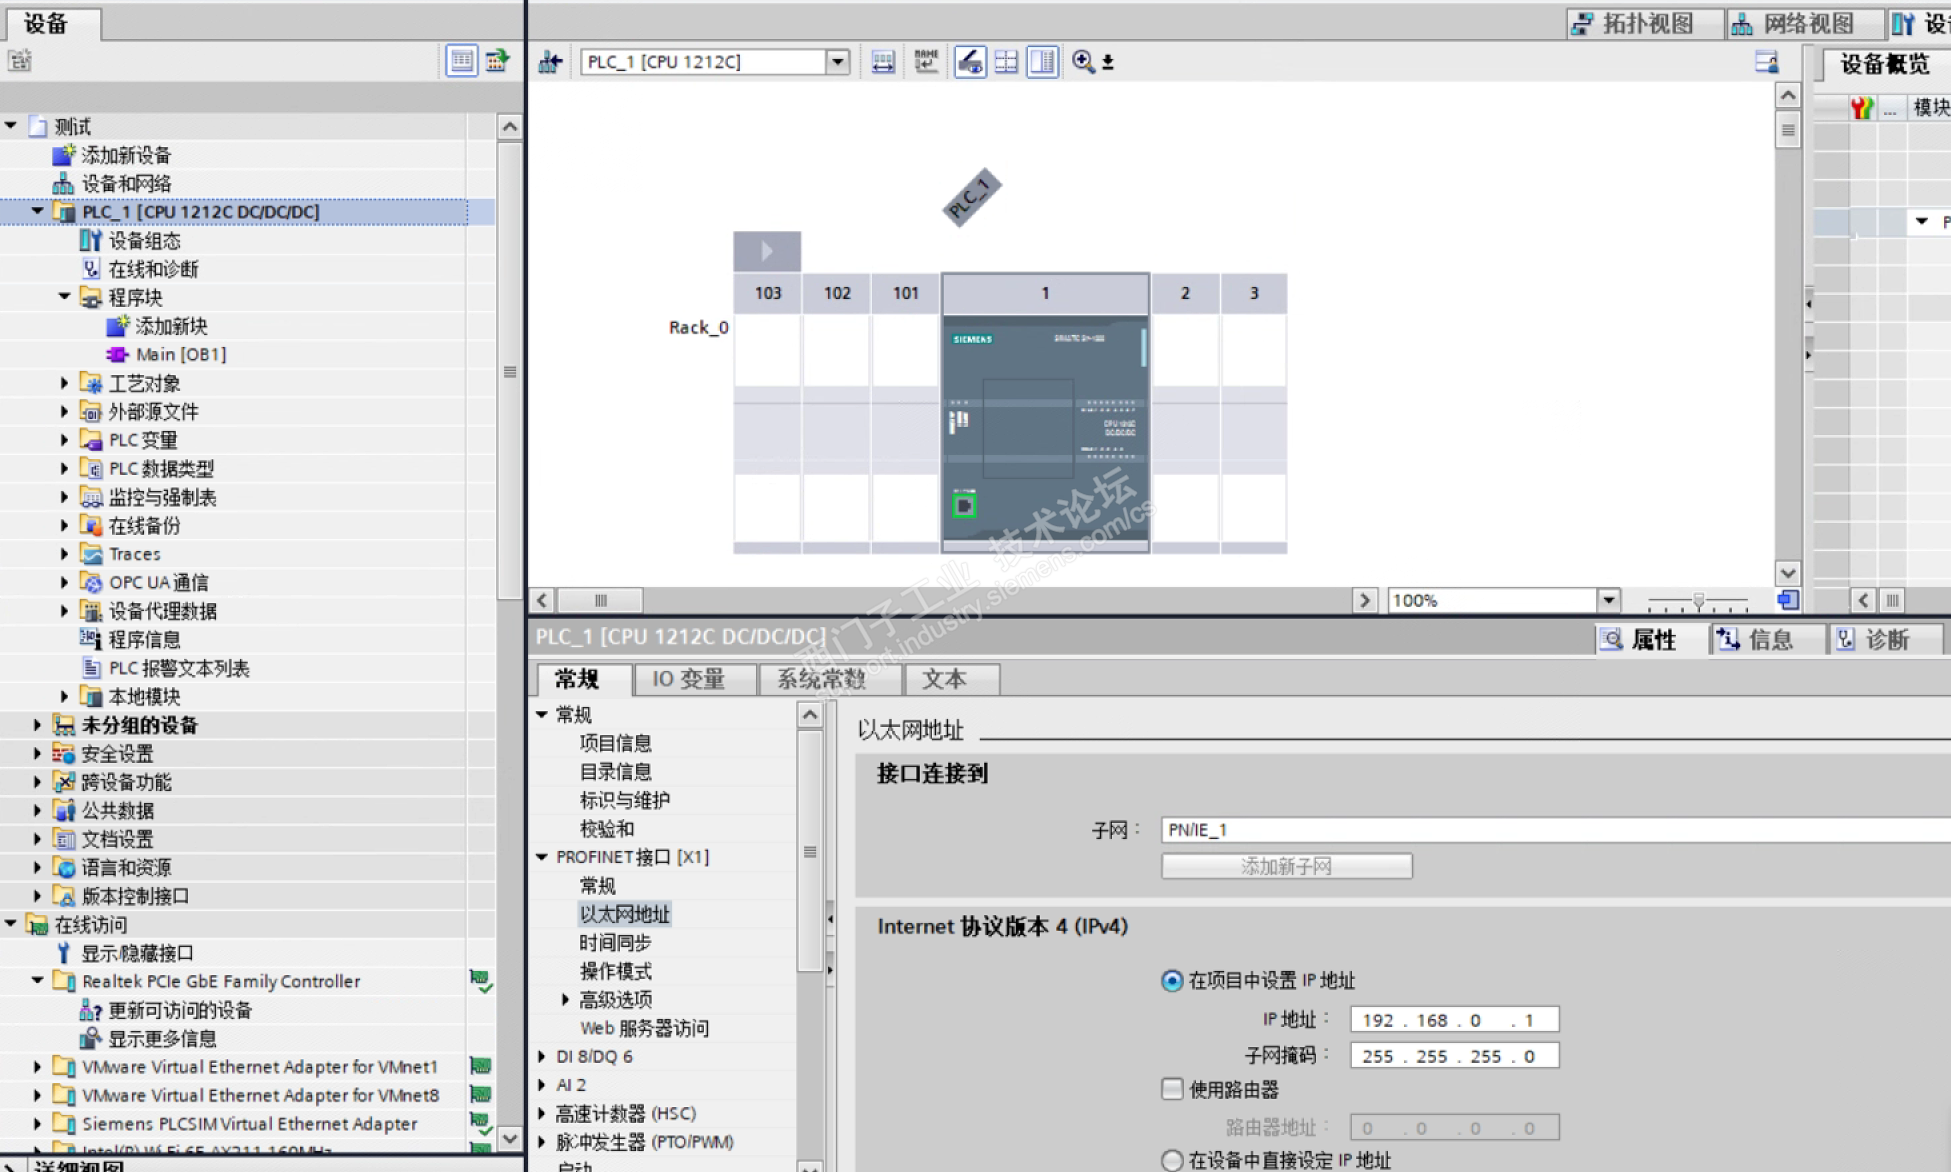
Task: Click the zoom slider handle
Action: point(1697,601)
